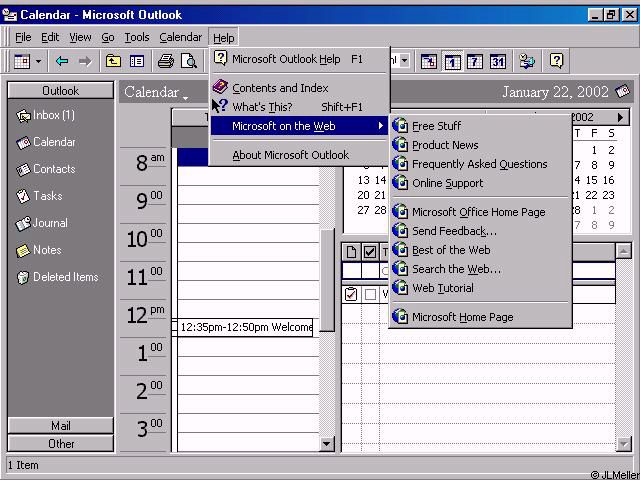Choose Search the Web... item

(480, 269)
